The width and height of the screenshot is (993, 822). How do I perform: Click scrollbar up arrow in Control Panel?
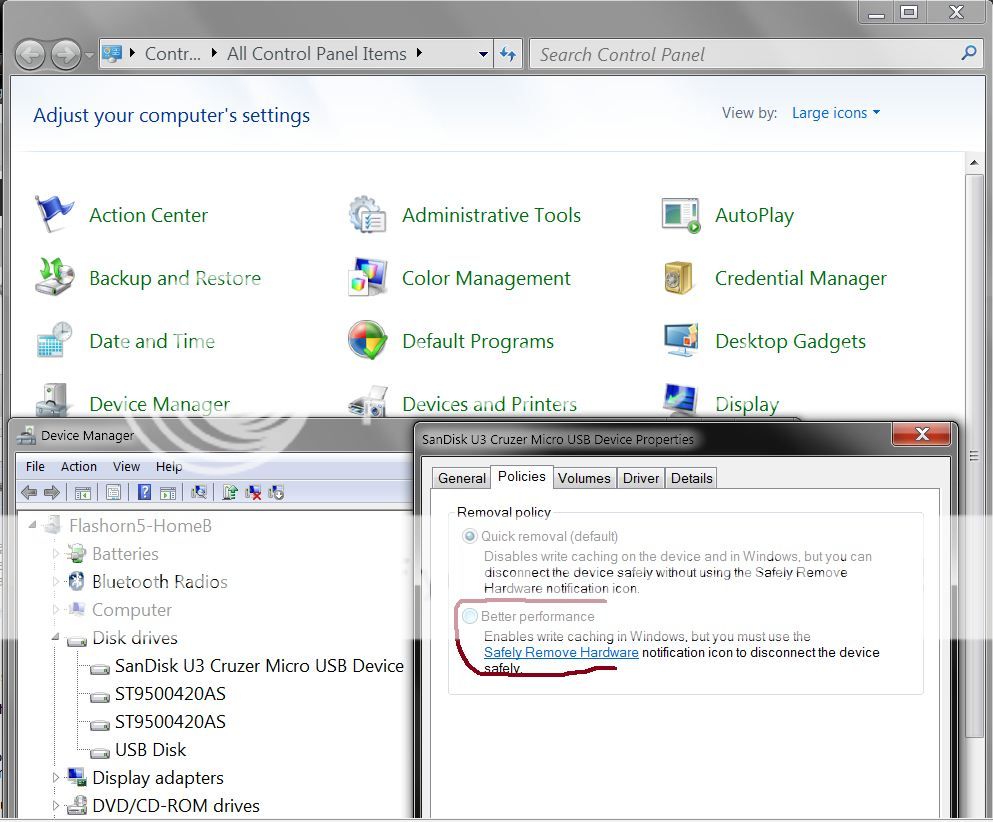974,163
